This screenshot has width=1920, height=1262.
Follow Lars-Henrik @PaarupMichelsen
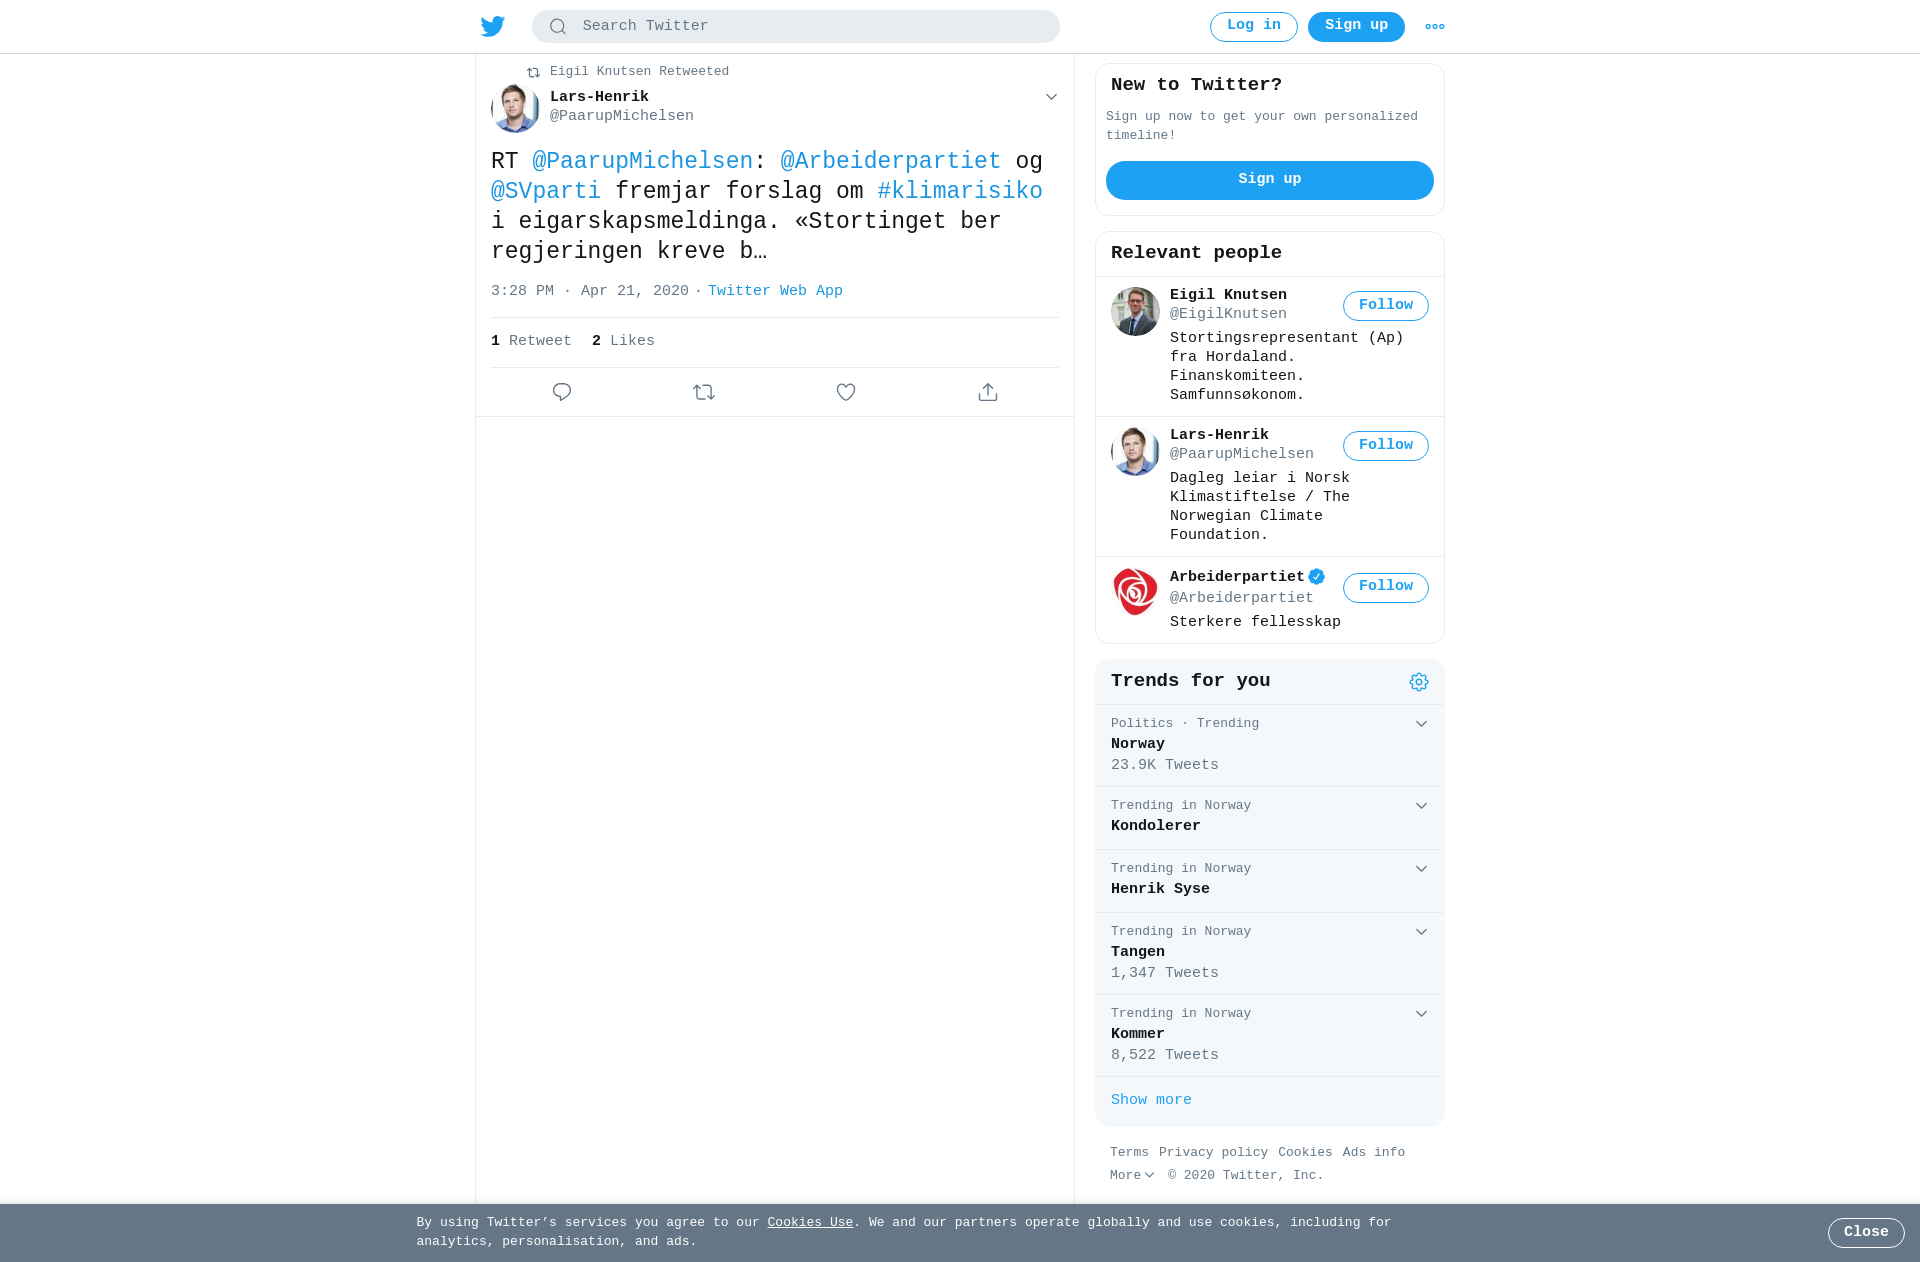[x=1386, y=446]
